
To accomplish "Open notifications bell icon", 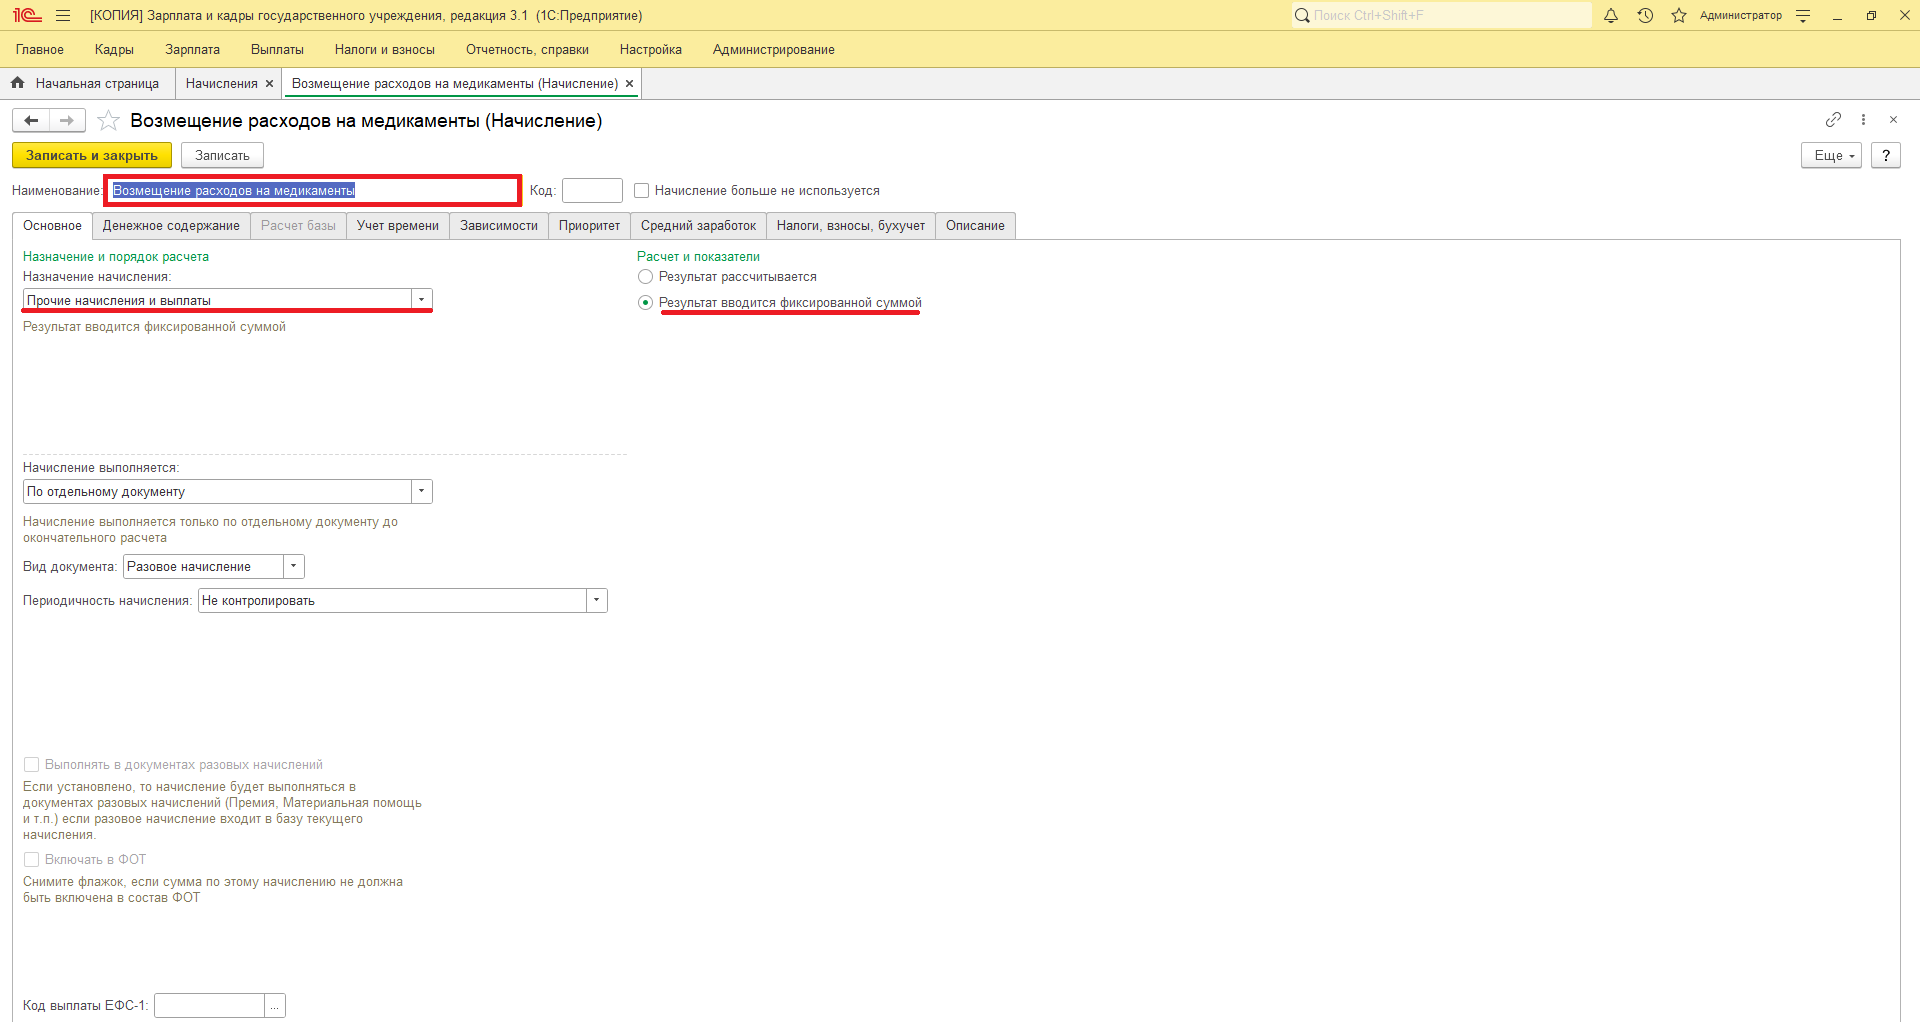I will (1611, 16).
